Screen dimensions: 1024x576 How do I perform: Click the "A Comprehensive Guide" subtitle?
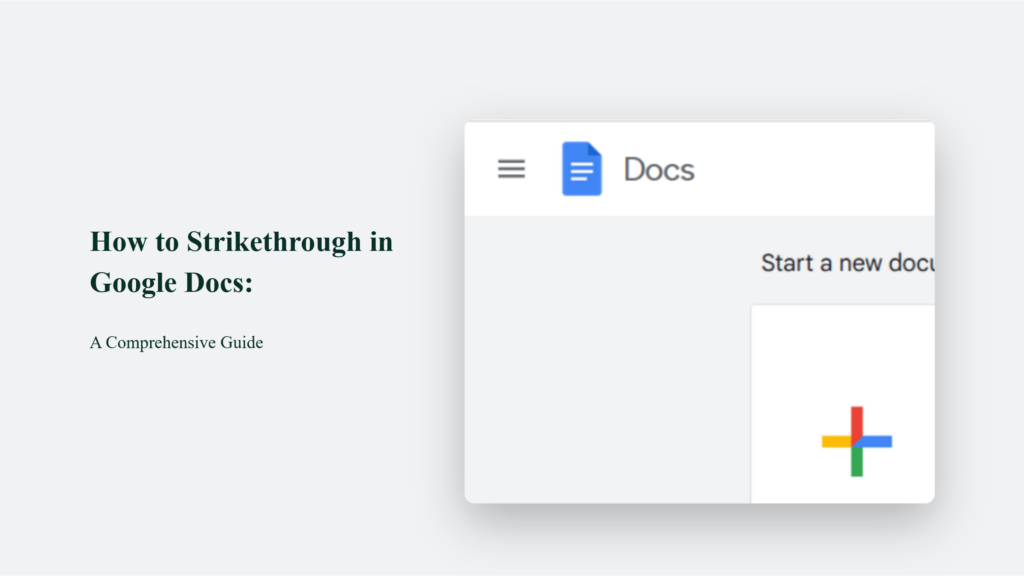point(176,343)
